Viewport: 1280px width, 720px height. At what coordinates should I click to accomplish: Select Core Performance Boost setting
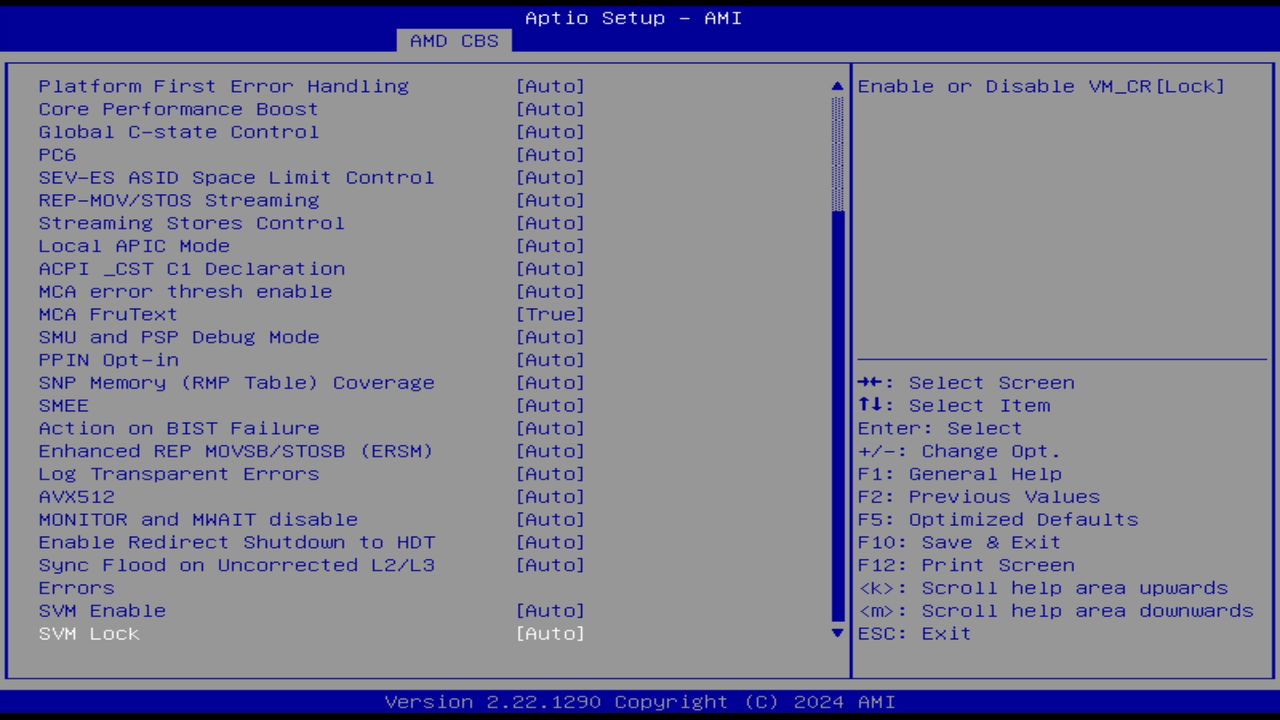[179, 109]
